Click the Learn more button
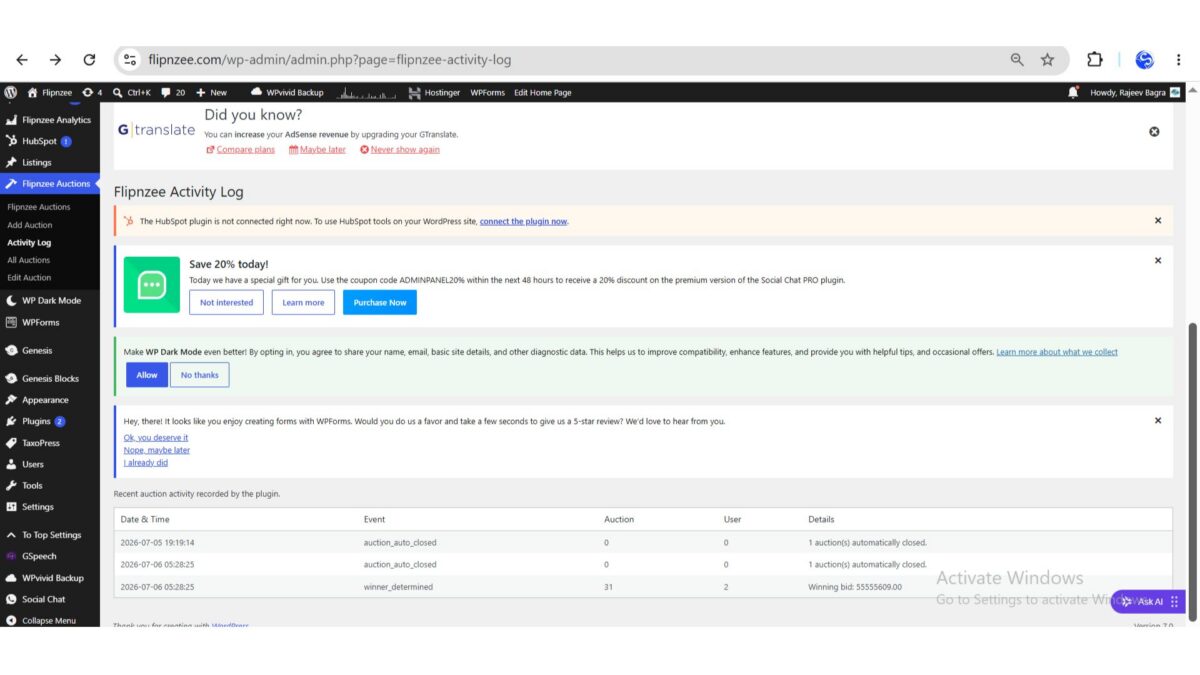Screen dimensions: 1200x675 pyautogui.click(x=303, y=302)
